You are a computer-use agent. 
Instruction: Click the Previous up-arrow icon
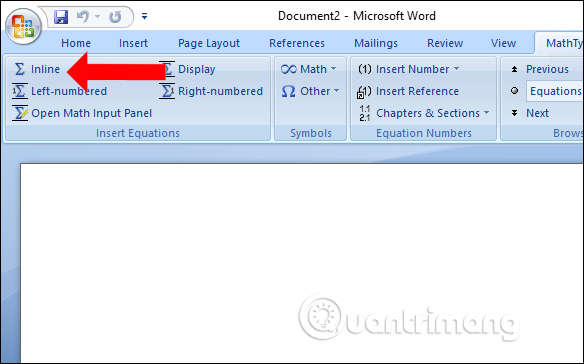[514, 69]
